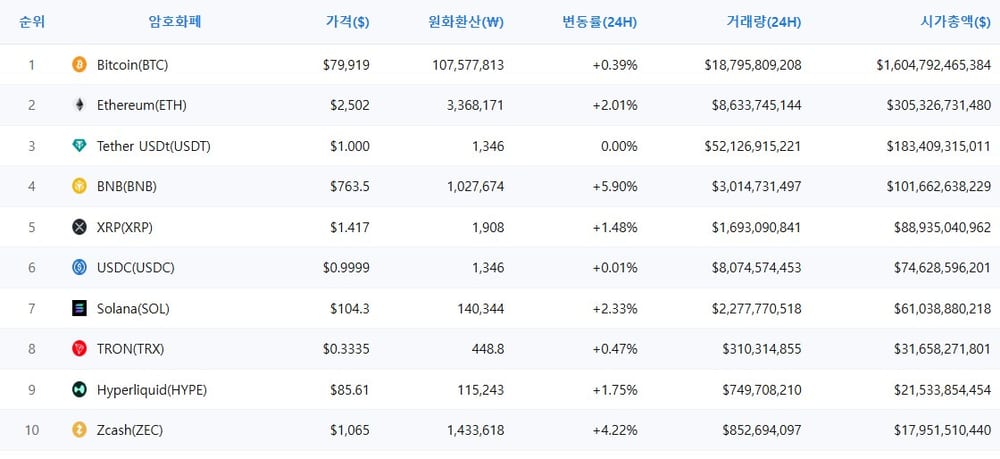1000x459 pixels.
Task: Sort by the 거래량(24H) column header
Action: point(763,22)
